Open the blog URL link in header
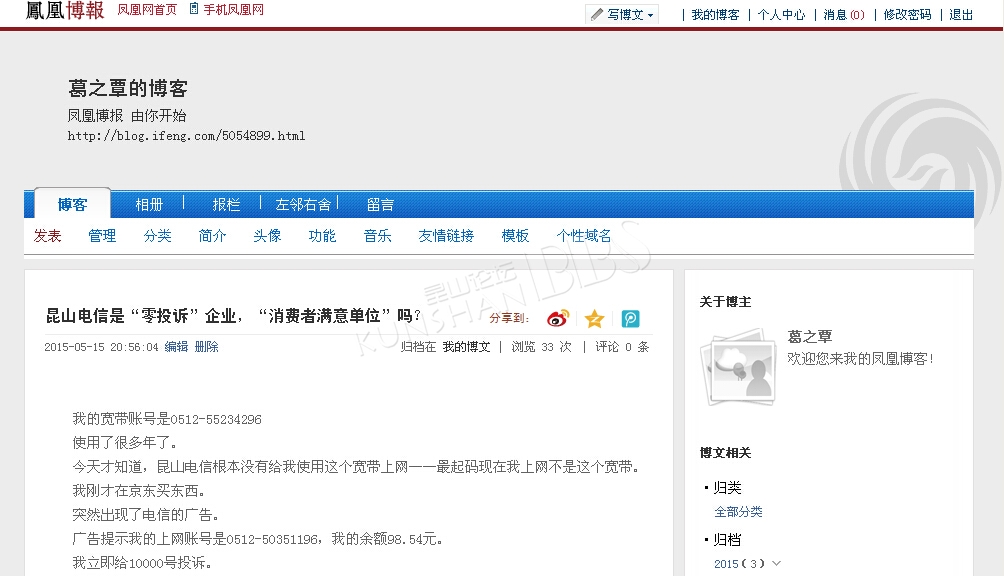This screenshot has height=576, width=1004. [x=186, y=136]
